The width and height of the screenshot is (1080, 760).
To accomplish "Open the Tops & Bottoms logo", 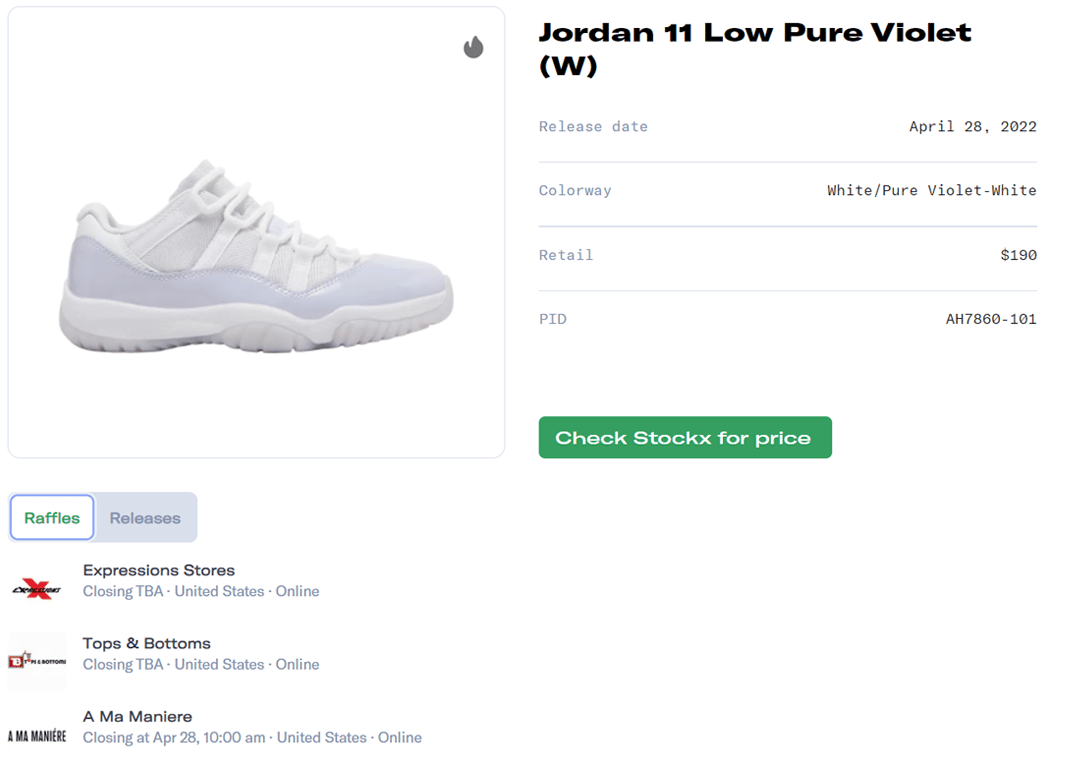I will [37, 661].
